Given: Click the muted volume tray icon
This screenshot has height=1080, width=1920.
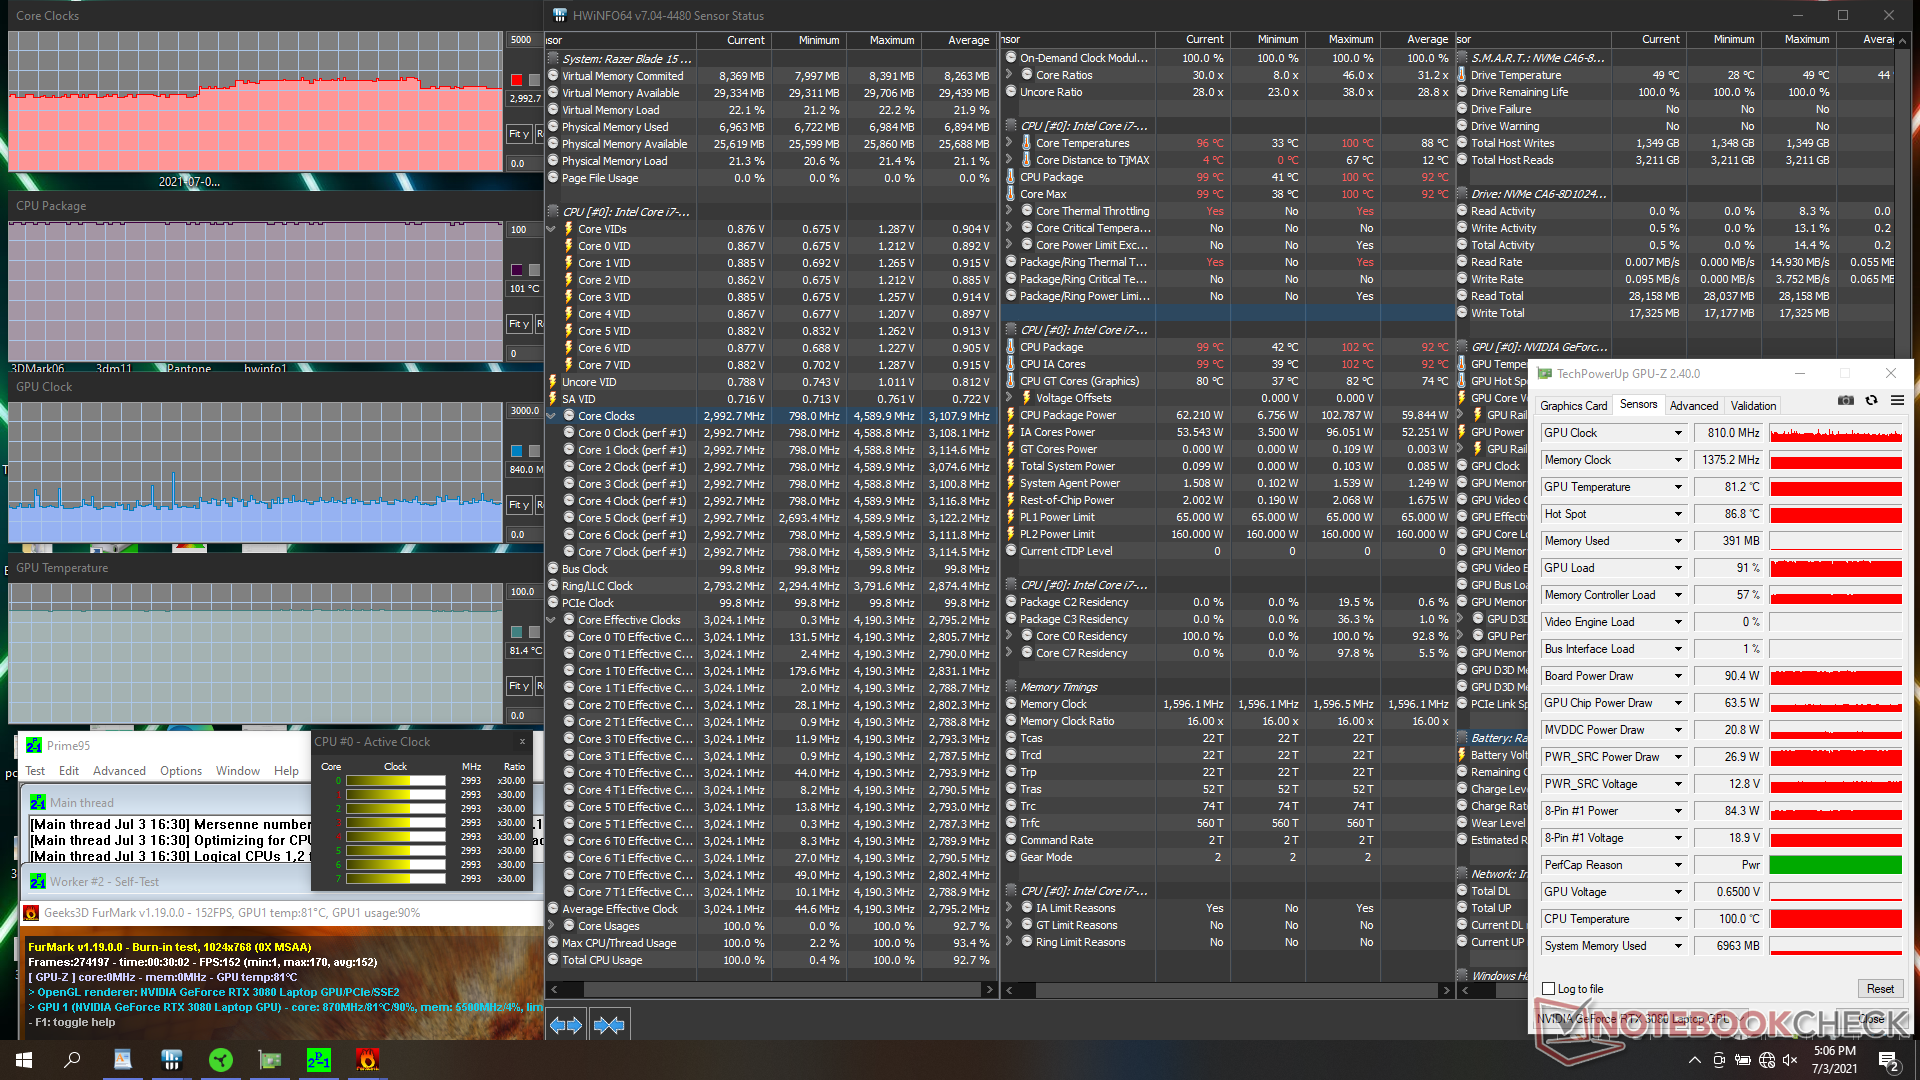Looking at the screenshot, I should (x=1790, y=1060).
